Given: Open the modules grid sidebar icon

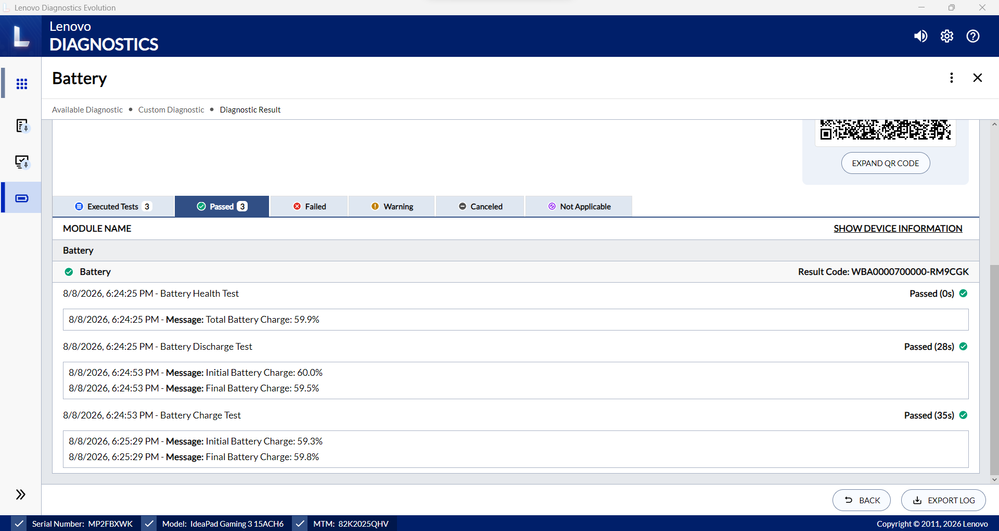Looking at the screenshot, I should tap(22, 84).
